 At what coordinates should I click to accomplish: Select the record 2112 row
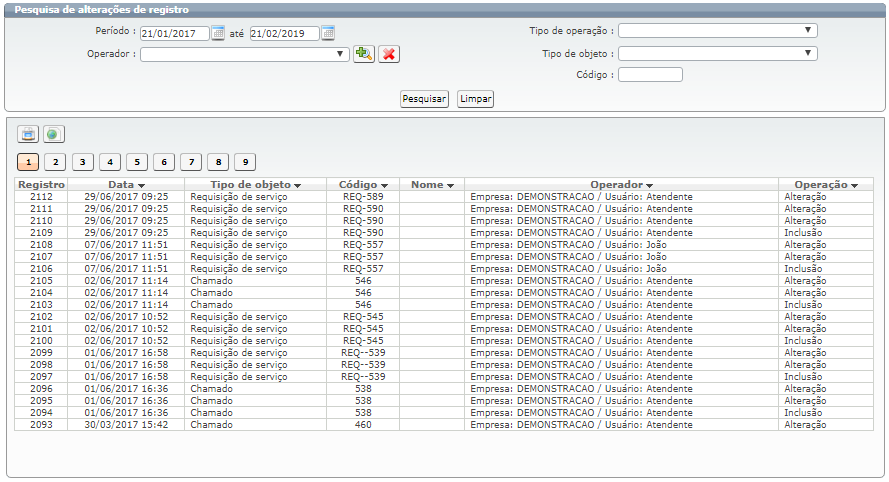[41, 197]
